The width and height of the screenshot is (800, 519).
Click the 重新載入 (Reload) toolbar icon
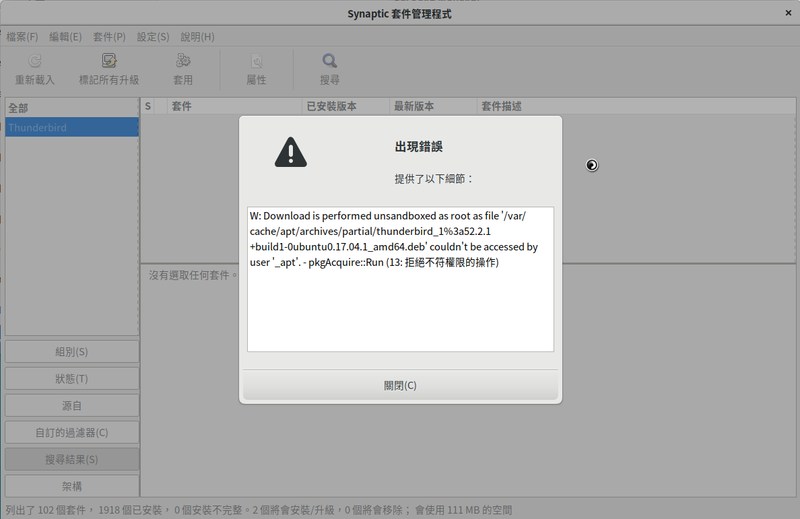[x=35, y=61]
